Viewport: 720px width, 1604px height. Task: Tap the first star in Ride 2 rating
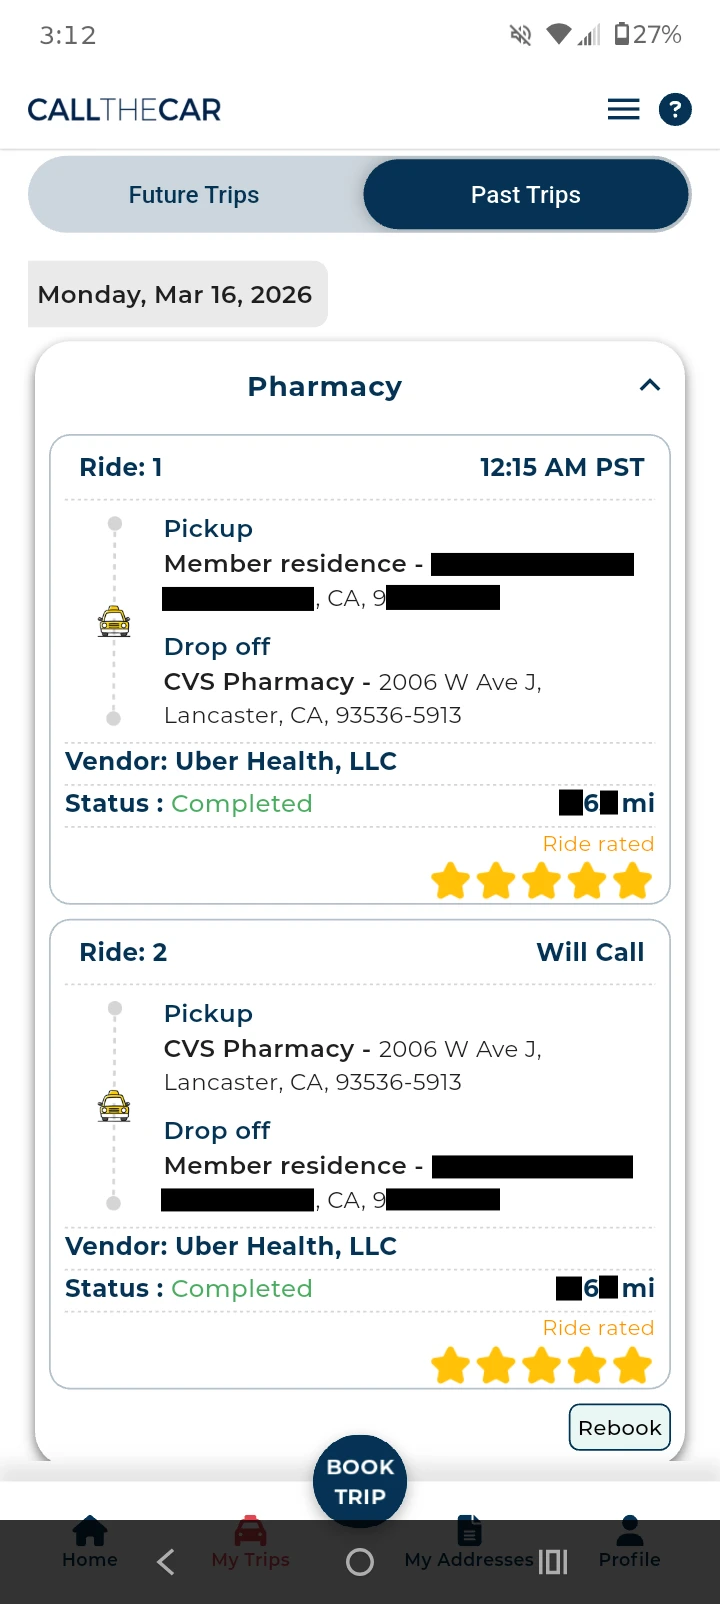(x=450, y=1365)
